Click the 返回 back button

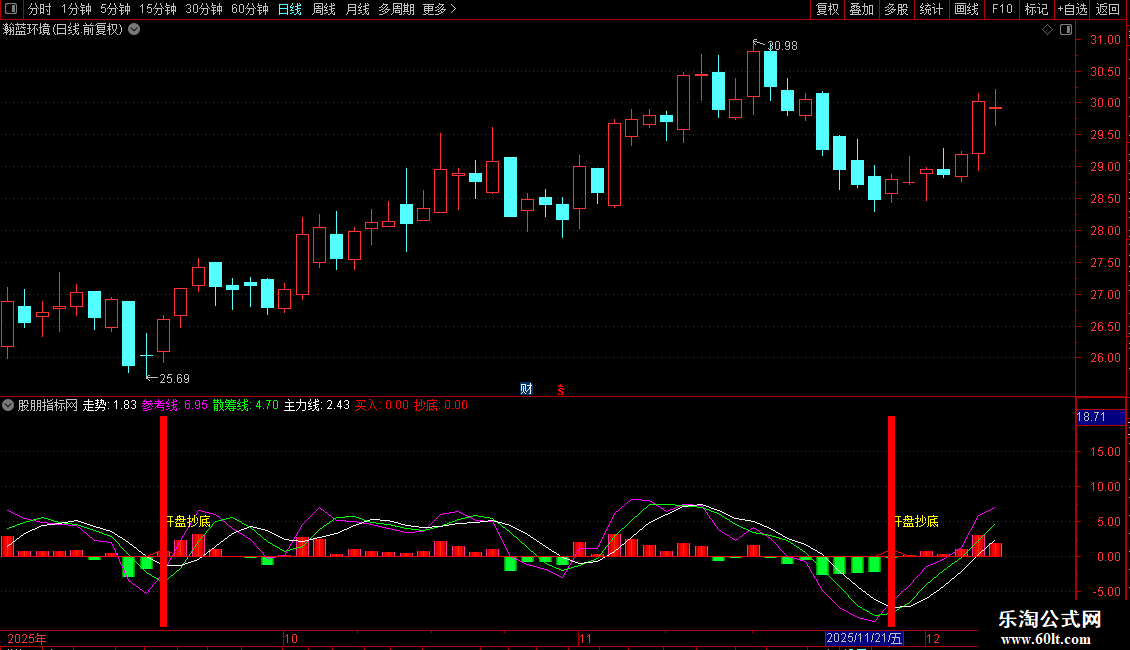pyautogui.click(x=1108, y=9)
